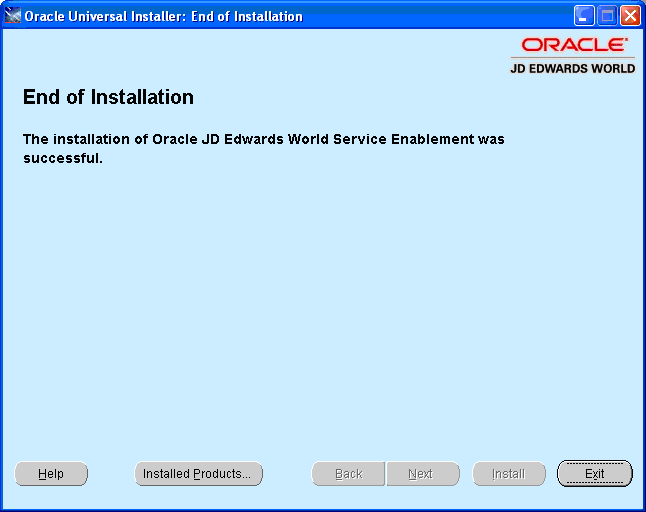This screenshot has width=646, height=512.
Task: Click the installation successful message text
Action: [264, 148]
